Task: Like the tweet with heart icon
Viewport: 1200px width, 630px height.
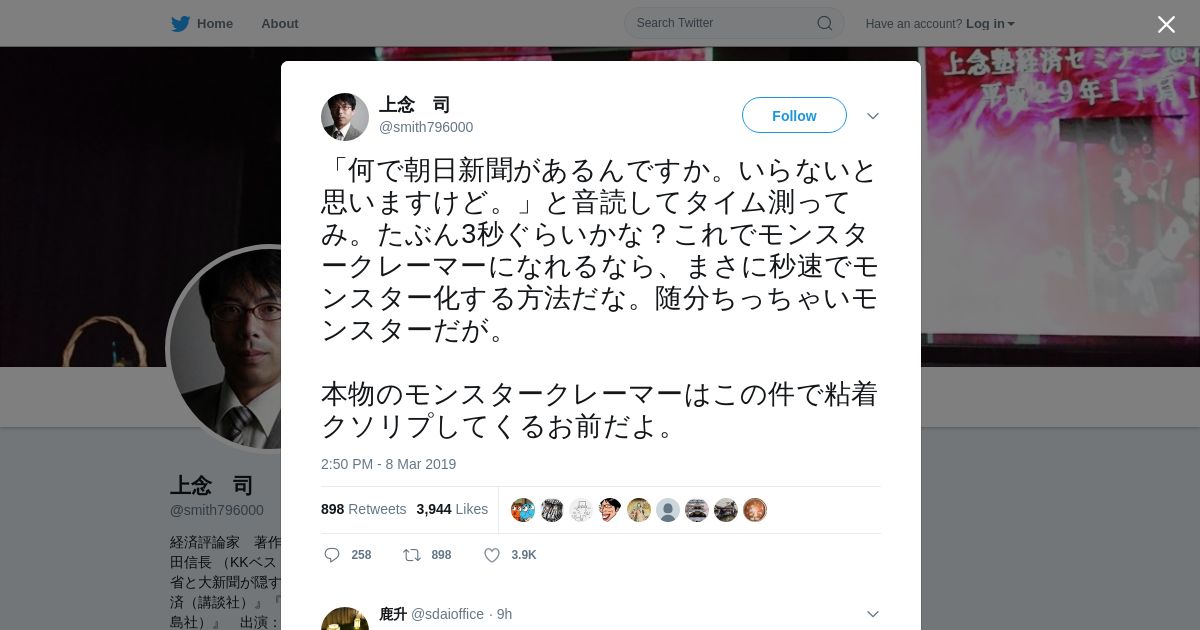Action: coord(491,555)
